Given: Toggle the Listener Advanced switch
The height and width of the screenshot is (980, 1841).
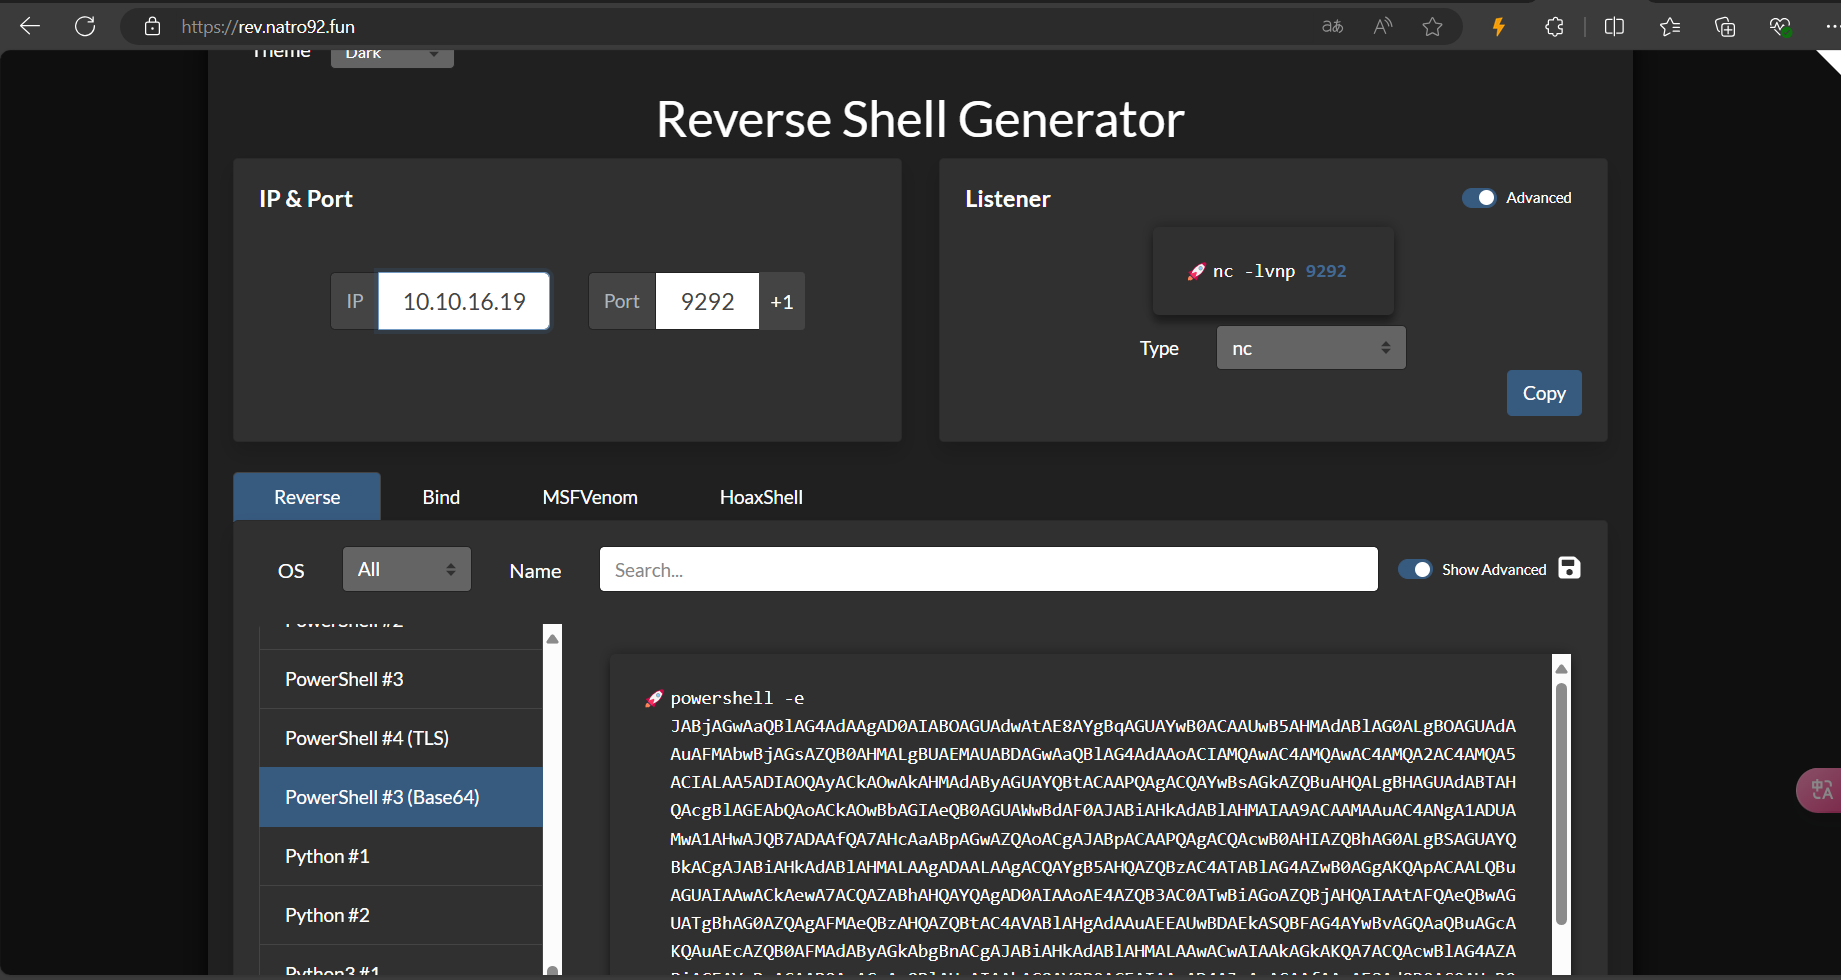Looking at the screenshot, I should pos(1479,198).
